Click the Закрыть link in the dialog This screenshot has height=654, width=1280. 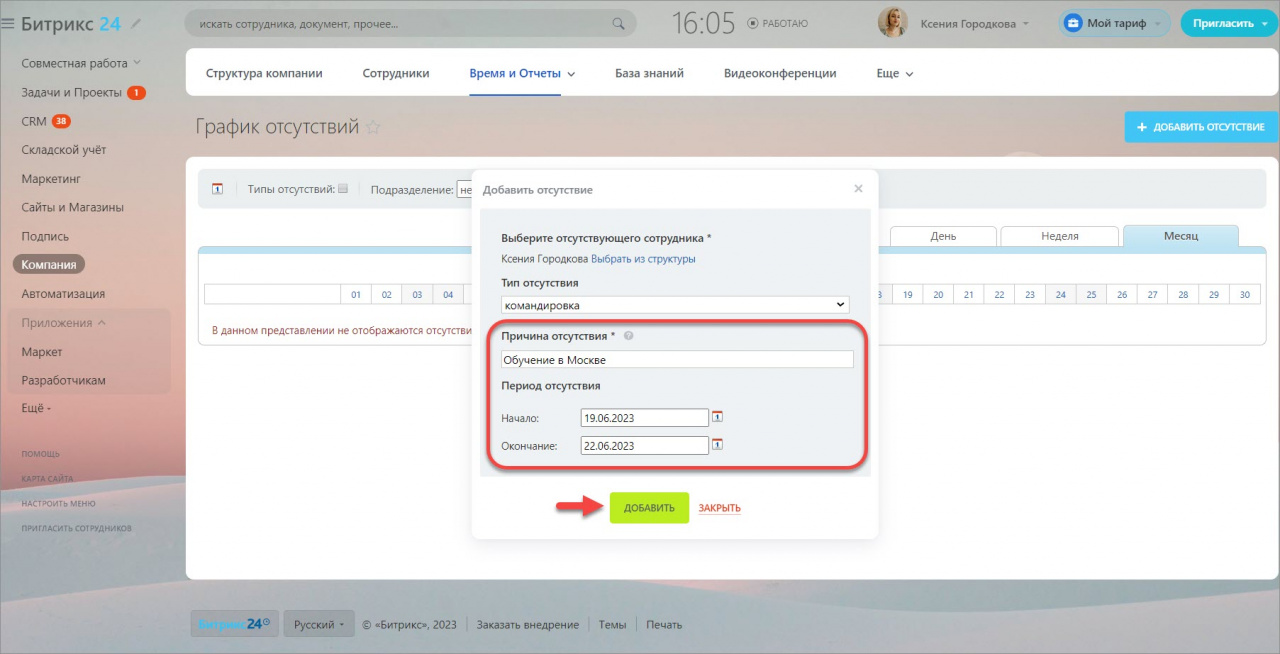720,508
